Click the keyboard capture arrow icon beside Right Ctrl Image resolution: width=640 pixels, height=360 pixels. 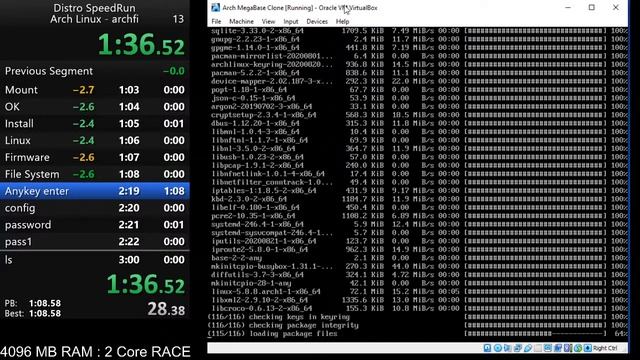[588, 348]
